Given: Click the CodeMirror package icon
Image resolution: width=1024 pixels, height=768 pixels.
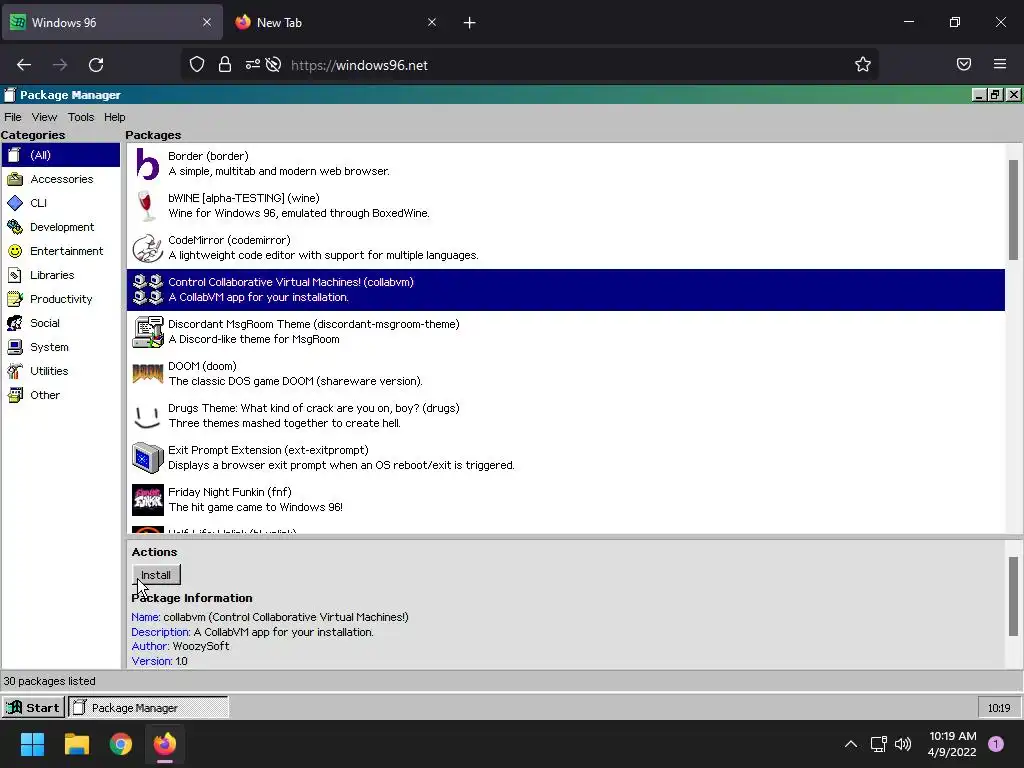Looking at the screenshot, I should click(x=148, y=248).
